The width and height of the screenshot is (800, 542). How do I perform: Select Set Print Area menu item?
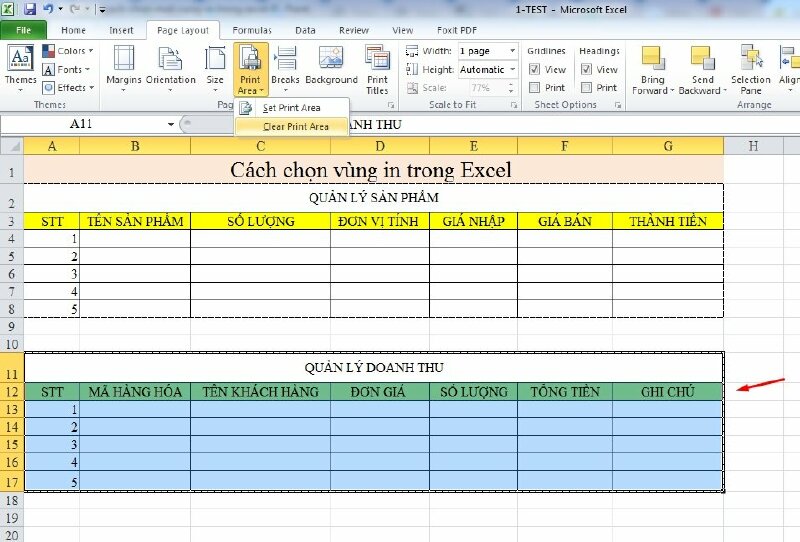(292, 108)
